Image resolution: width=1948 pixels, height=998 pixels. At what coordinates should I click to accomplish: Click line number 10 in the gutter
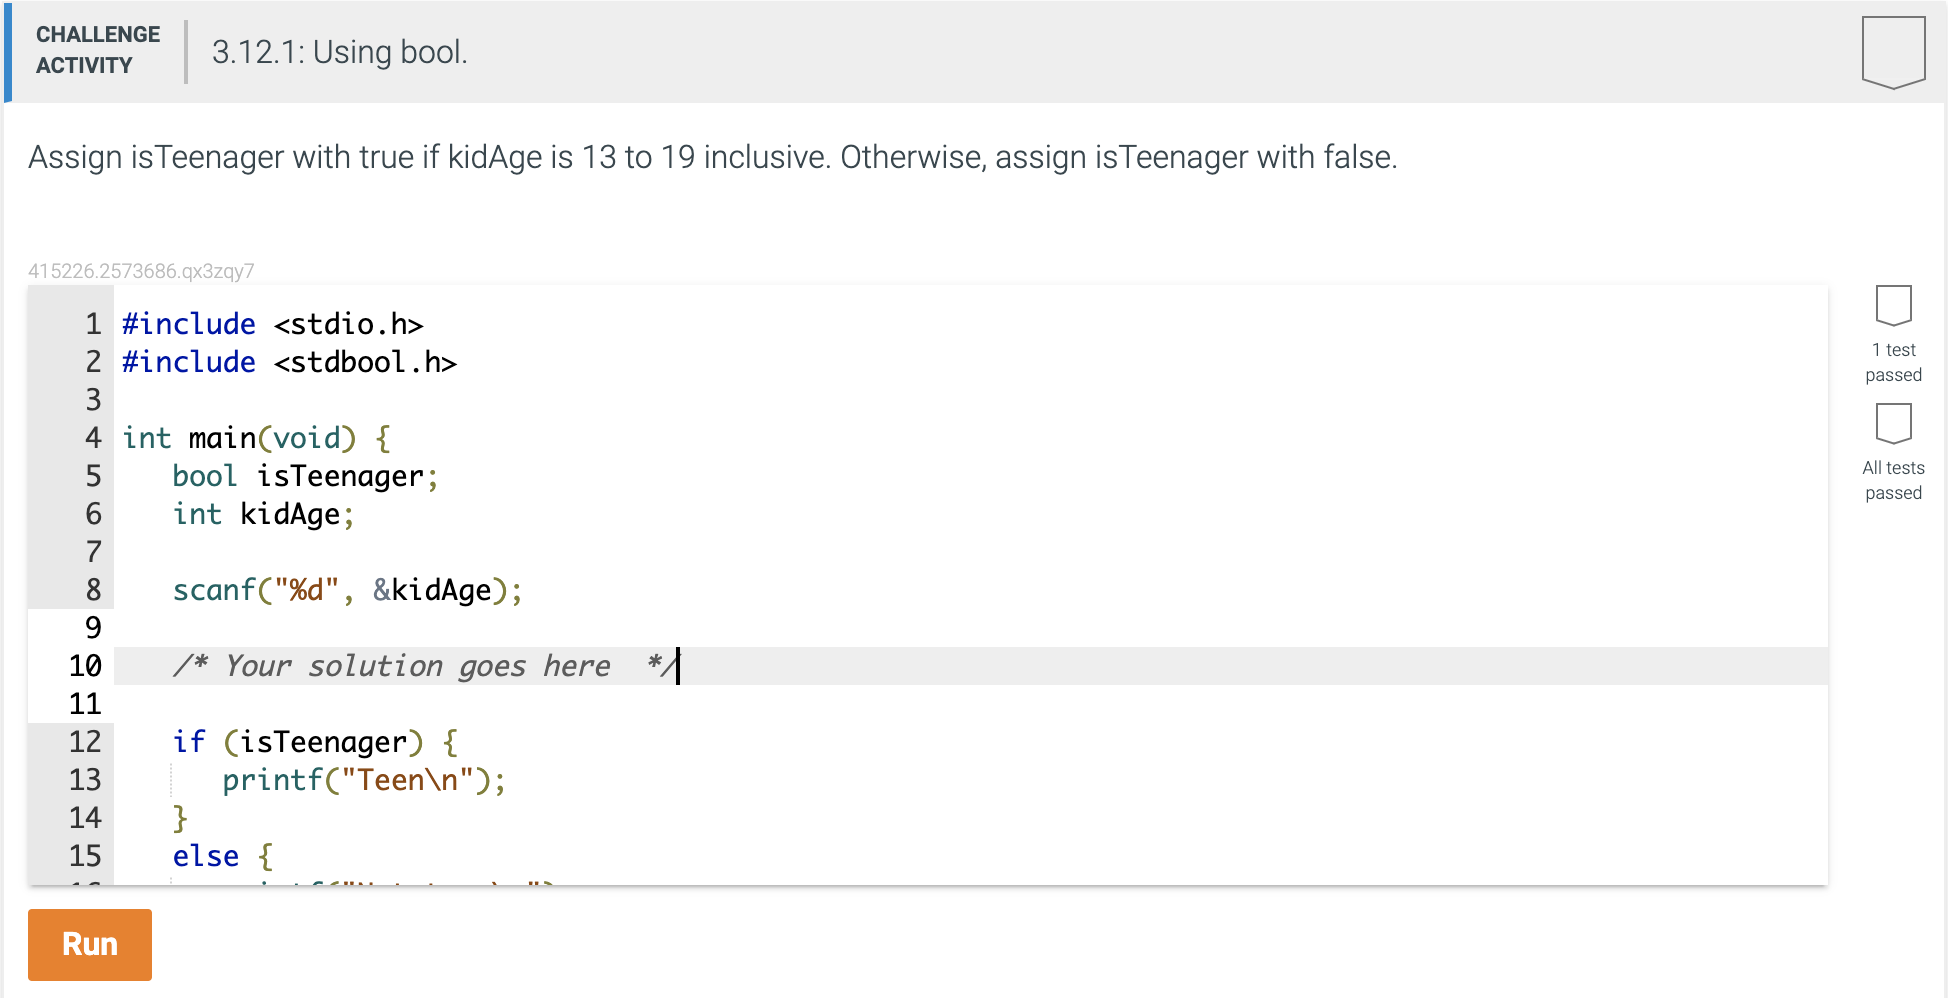click(x=85, y=666)
